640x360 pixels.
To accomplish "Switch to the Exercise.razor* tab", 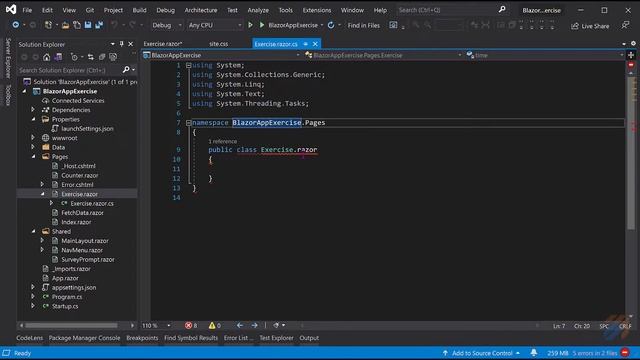I will tap(163, 44).
